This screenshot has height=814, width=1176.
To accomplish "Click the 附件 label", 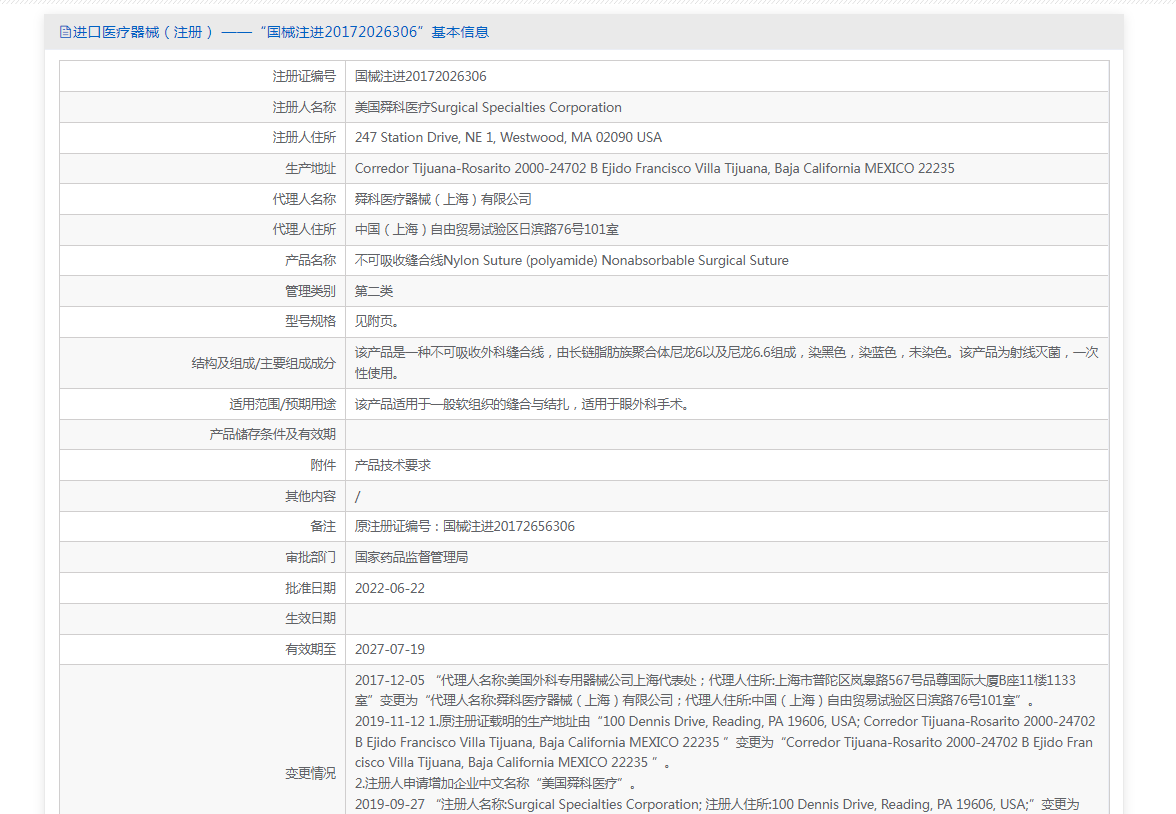I will (x=323, y=465).
